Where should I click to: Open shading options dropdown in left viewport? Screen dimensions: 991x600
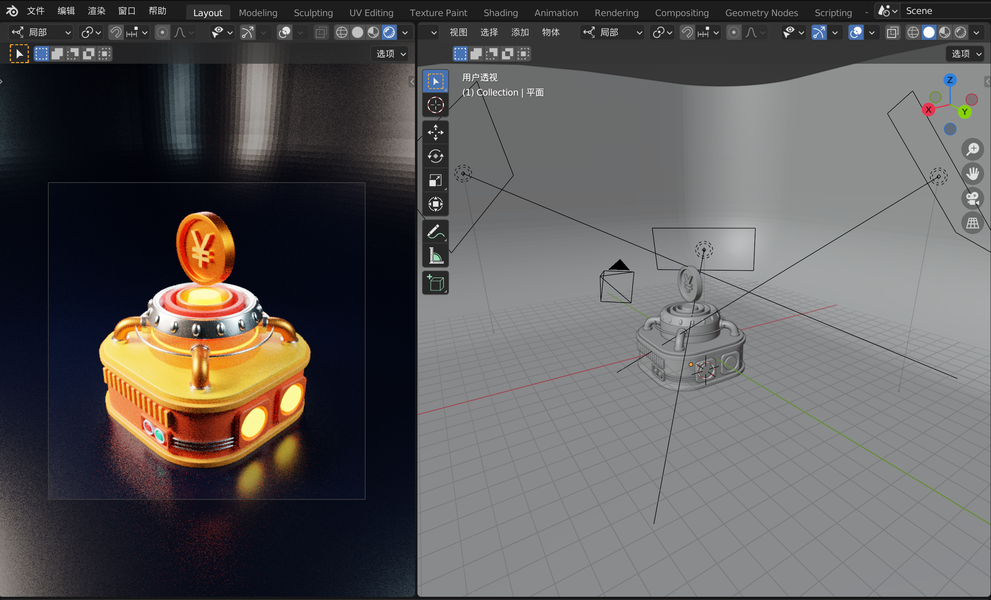(x=405, y=32)
